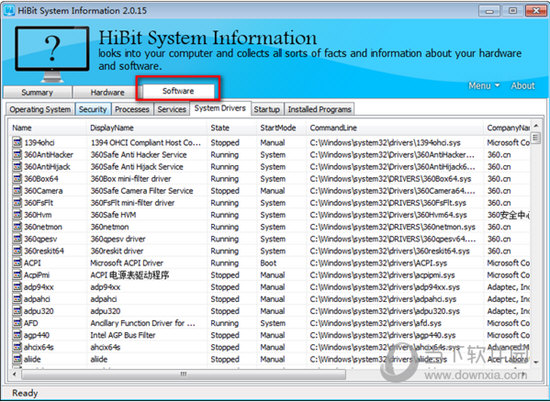Viewport: 550px width, 402px height.
Task: Open the Processes sub-tab
Action: point(132,109)
